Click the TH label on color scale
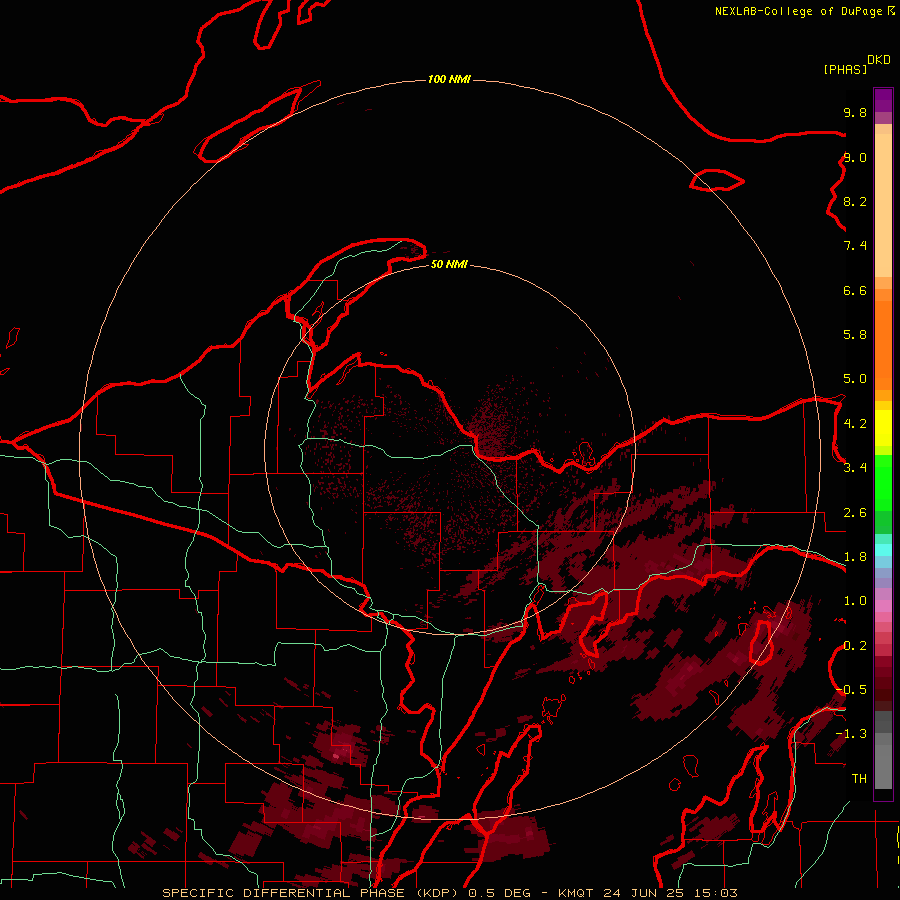The image size is (900, 900). (859, 778)
